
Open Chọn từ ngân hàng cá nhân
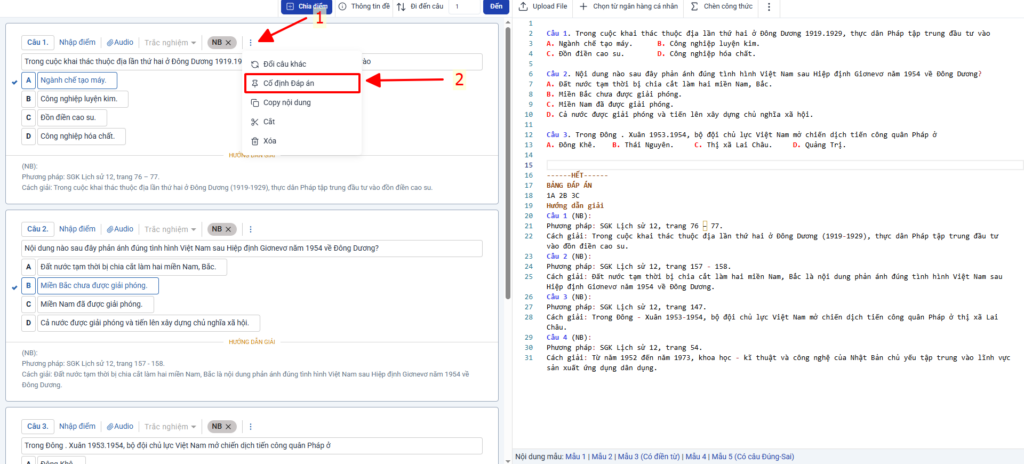coord(630,7)
